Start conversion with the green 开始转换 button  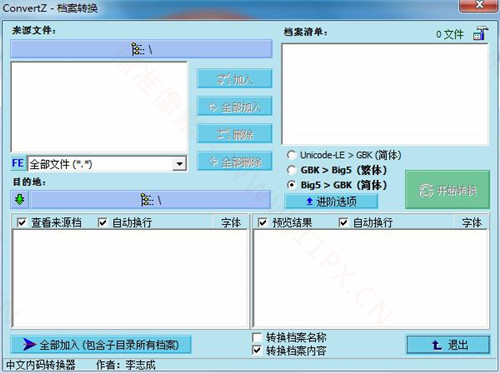click(447, 190)
